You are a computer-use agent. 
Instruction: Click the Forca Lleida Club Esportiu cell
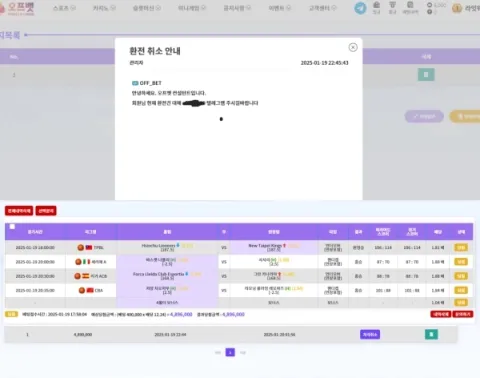tap(167, 276)
